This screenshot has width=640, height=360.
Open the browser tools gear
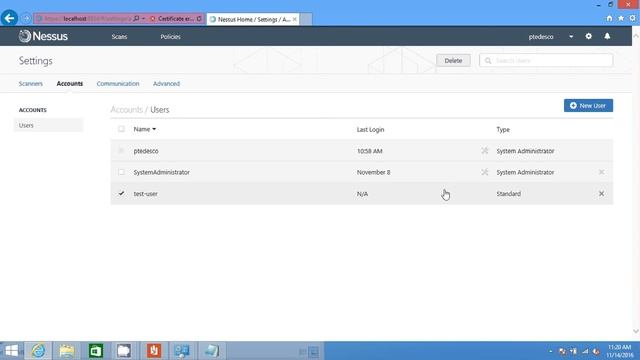(632, 18)
